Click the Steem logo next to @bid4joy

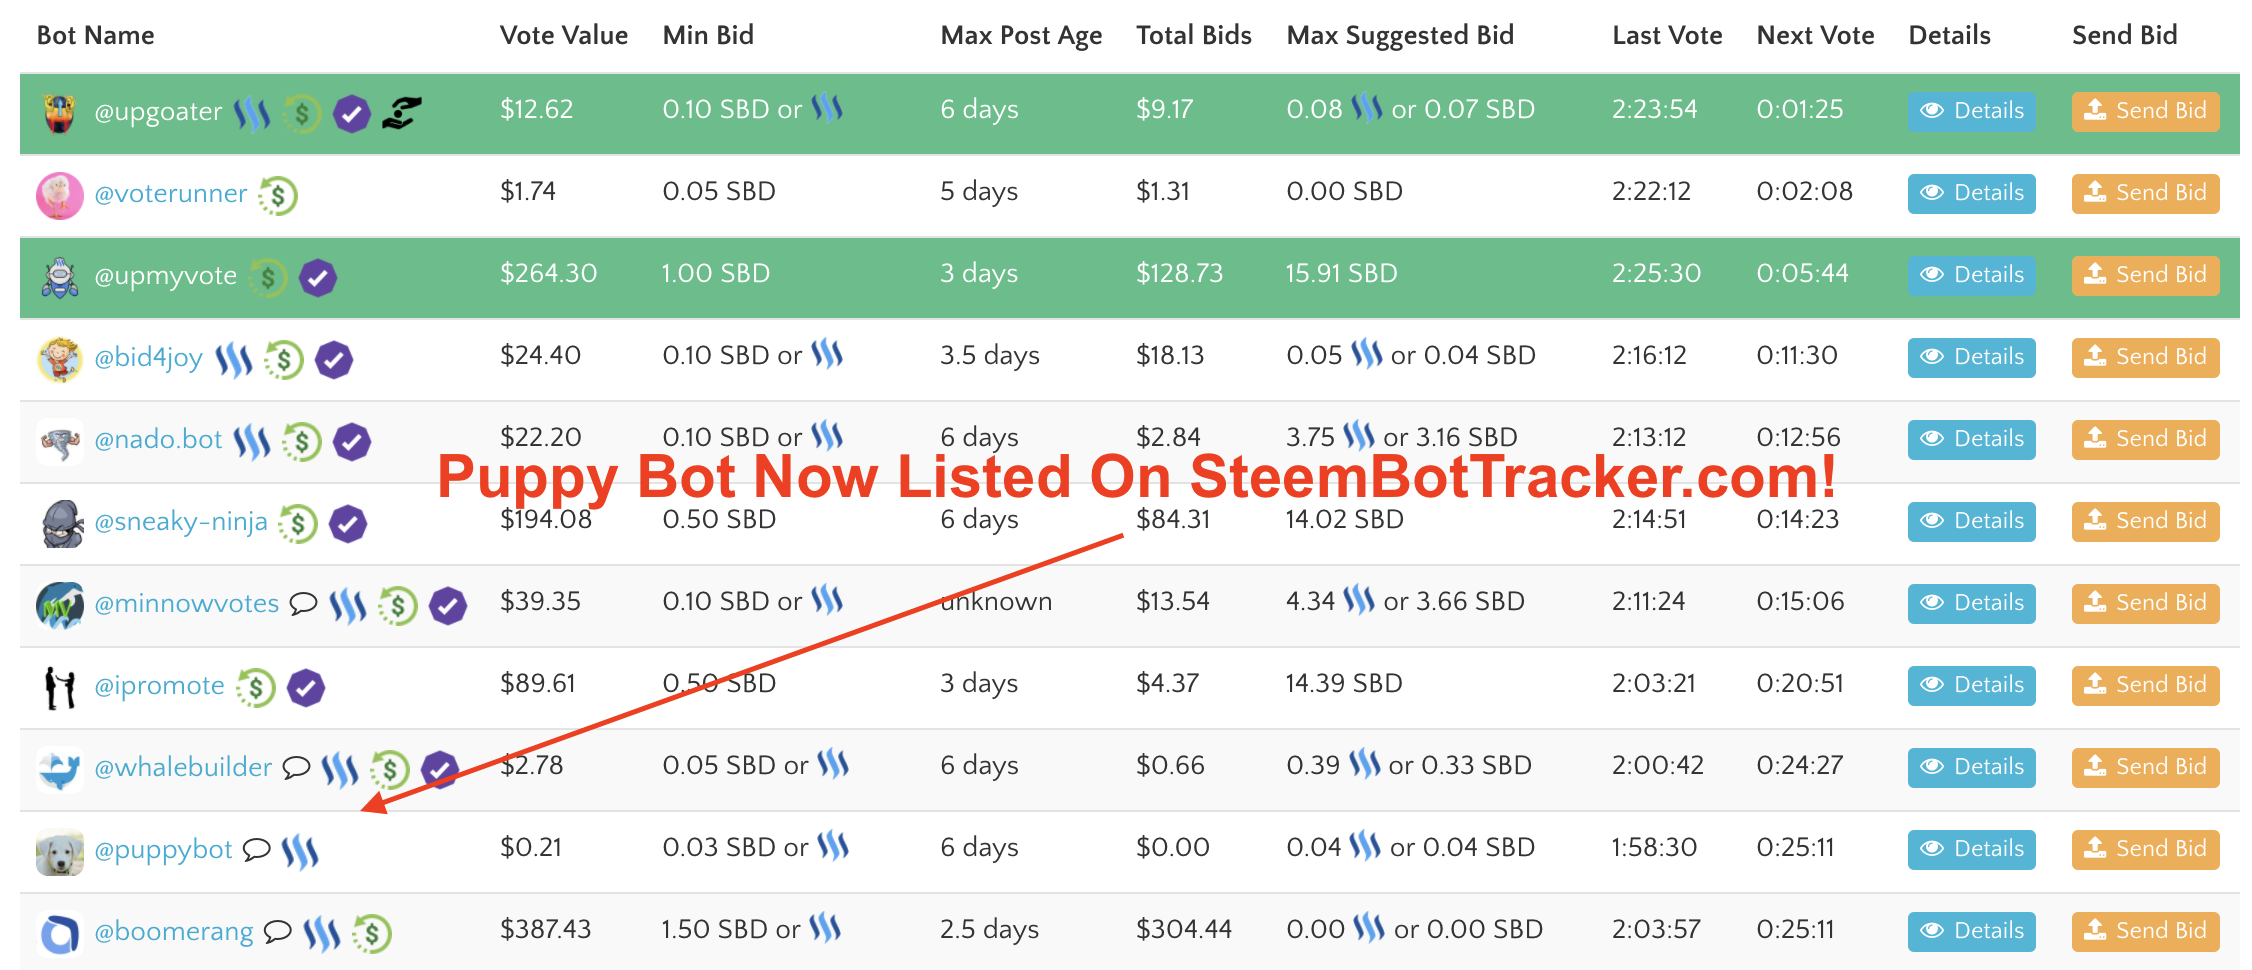tap(234, 358)
